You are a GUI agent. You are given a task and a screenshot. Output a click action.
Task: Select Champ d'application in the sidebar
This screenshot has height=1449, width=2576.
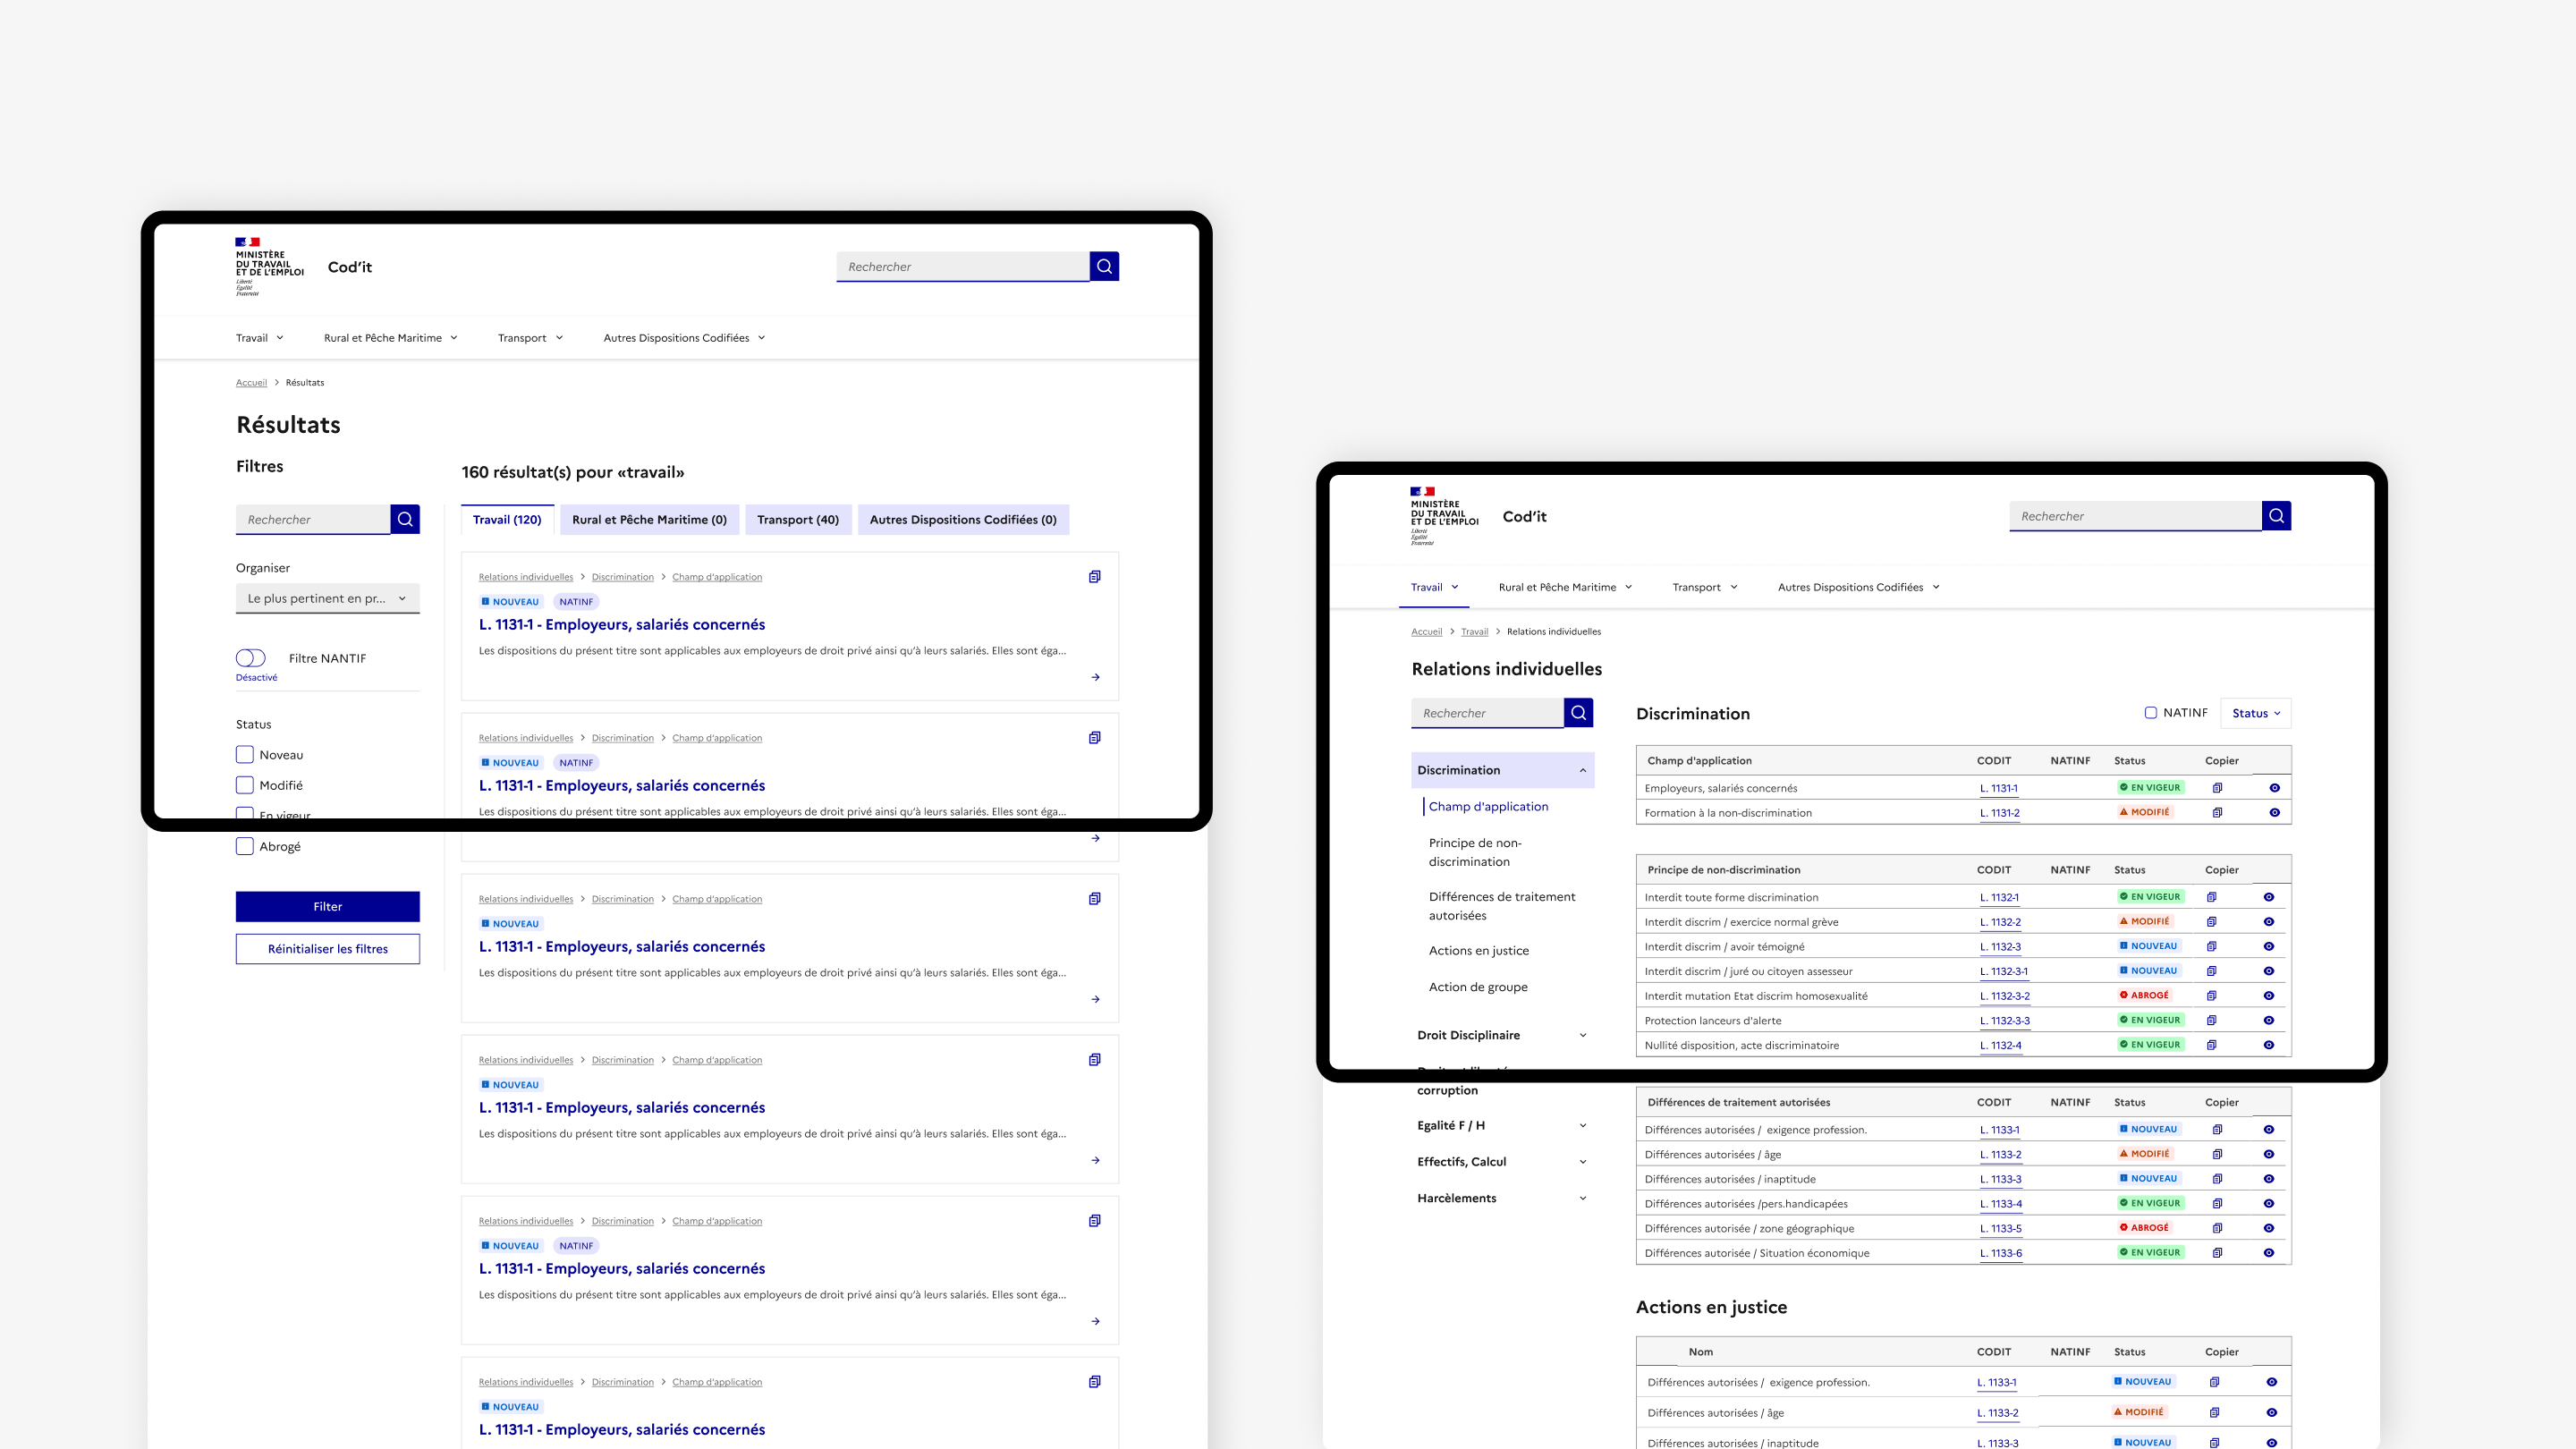pos(1488,806)
